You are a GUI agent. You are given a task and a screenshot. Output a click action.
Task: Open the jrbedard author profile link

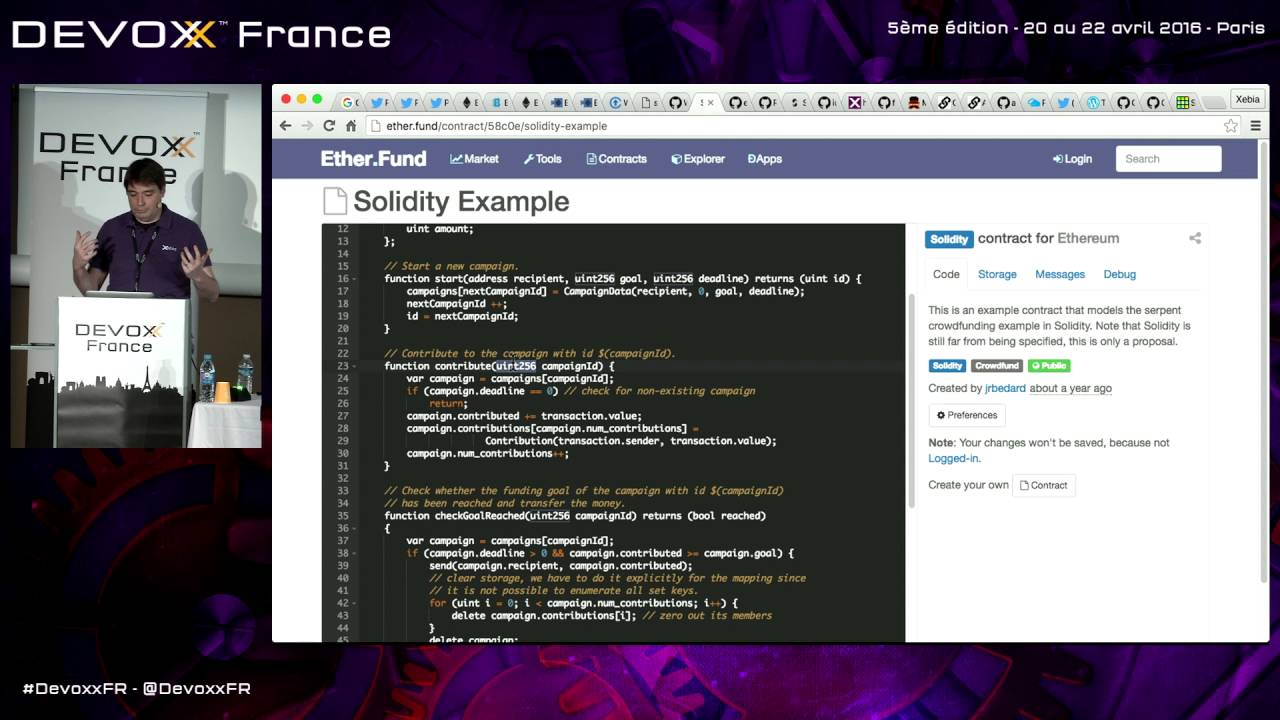coord(1005,388)
